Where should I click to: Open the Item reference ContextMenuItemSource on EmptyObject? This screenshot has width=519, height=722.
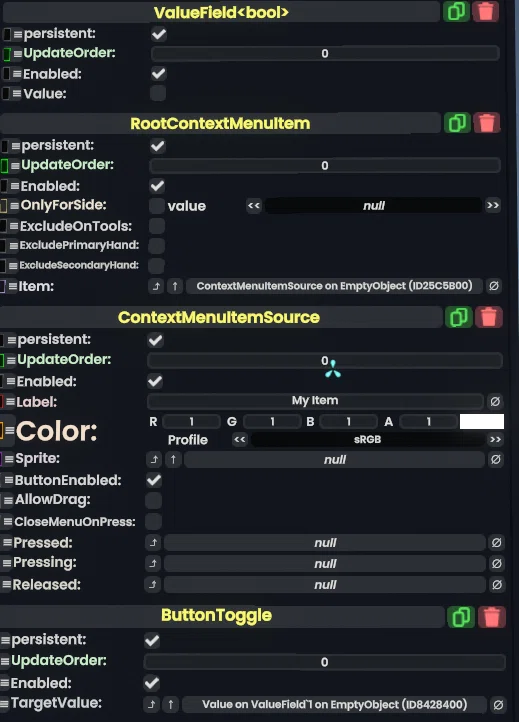point(334,286)
